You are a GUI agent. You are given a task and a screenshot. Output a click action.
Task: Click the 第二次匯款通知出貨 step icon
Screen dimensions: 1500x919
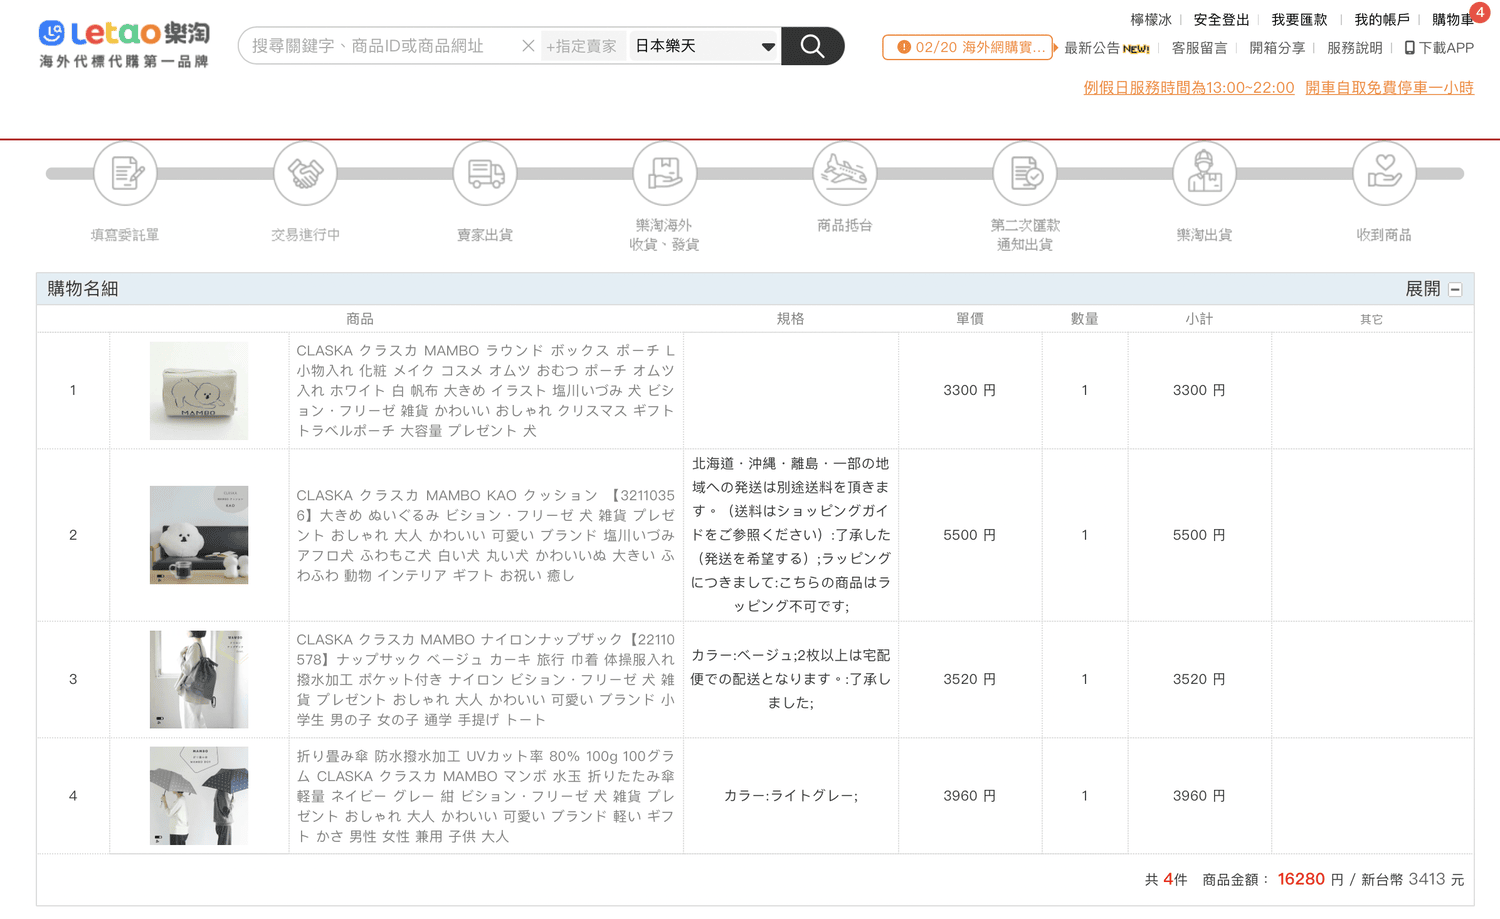coord(1025,173)
